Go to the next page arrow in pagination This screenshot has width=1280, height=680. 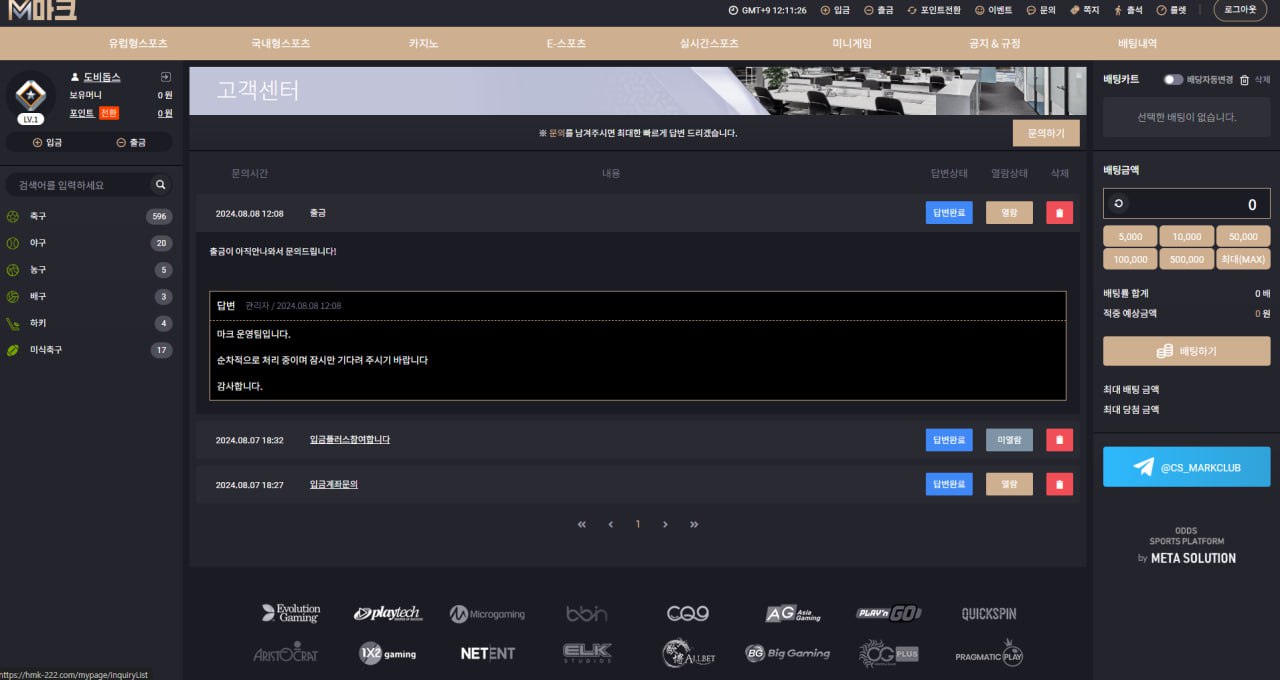coord(665,524)
